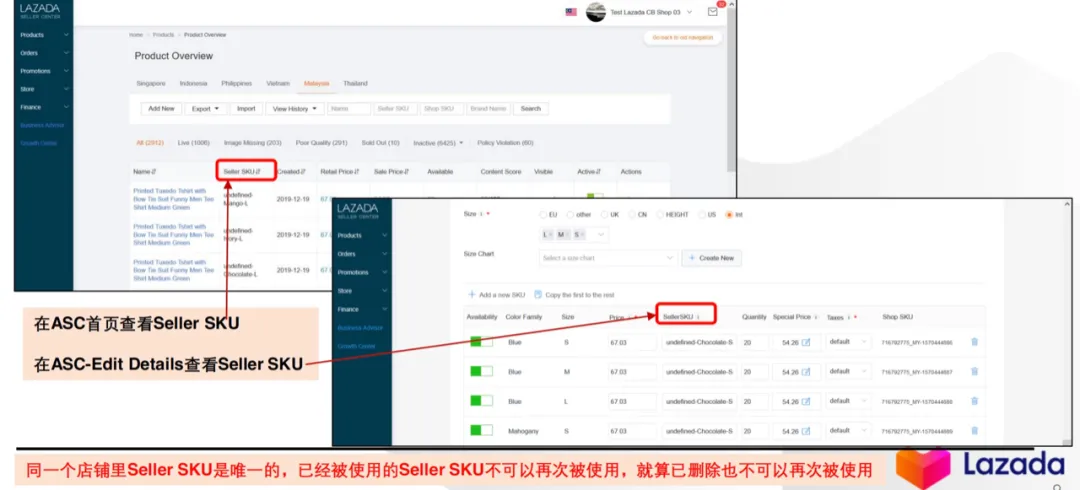Select the UK size radio button
This screenshot has height=490, width=1080.
coord(604,214)
